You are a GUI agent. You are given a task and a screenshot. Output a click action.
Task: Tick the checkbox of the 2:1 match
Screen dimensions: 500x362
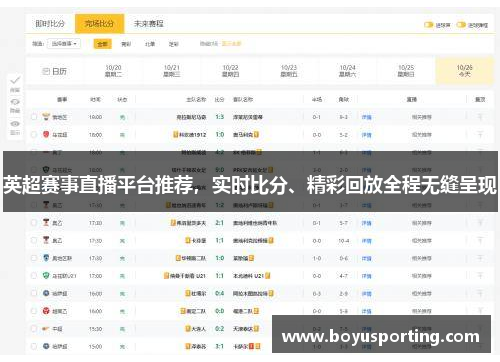(x=34, y=223)
